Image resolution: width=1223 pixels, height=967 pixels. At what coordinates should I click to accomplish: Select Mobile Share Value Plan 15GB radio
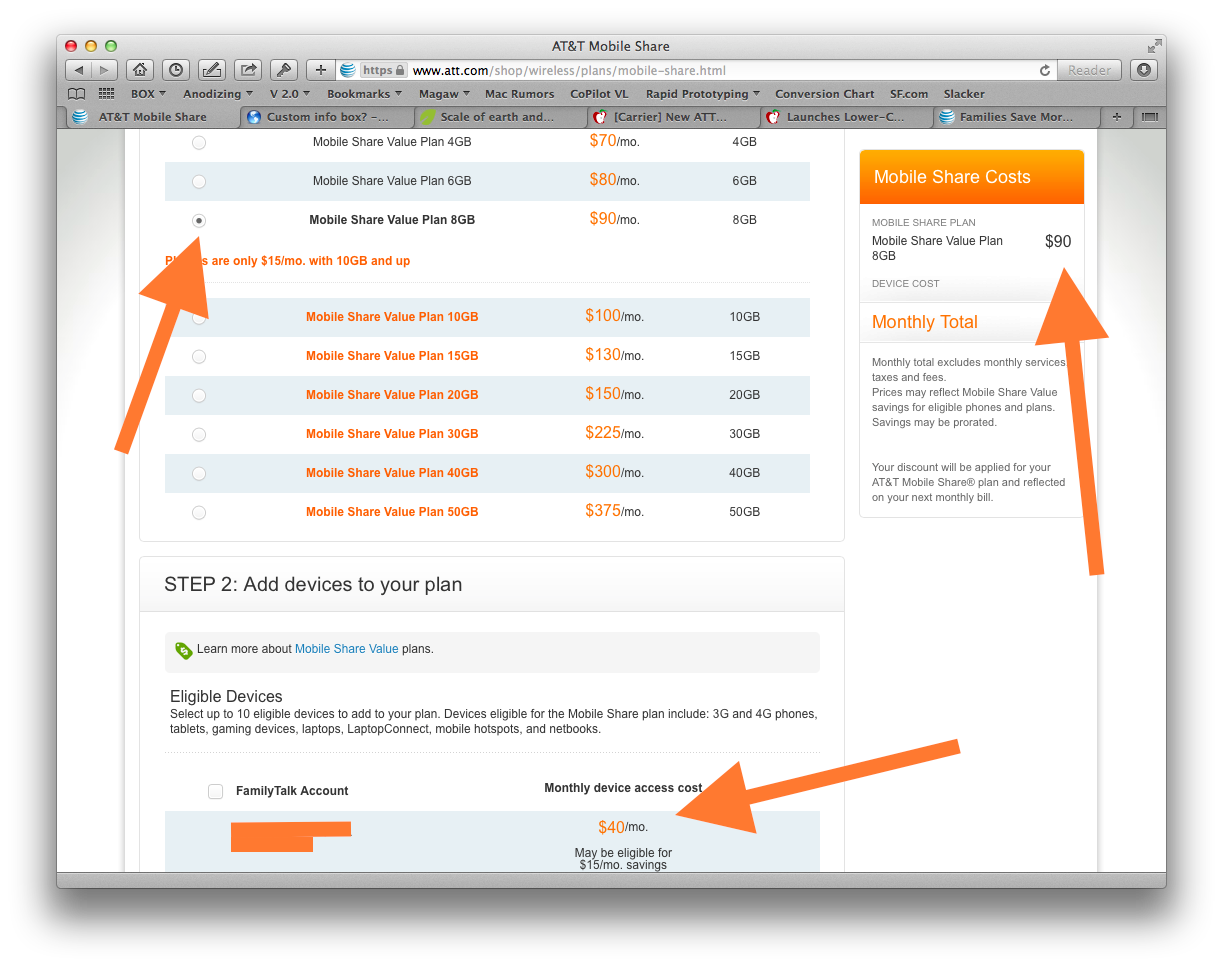point(199,357)
